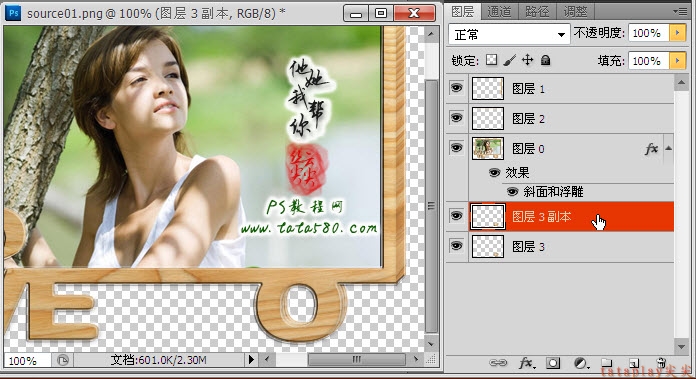Toggle lock image pixels brush icon
This screenshot has width=696, height=379.
coord(510,60)
